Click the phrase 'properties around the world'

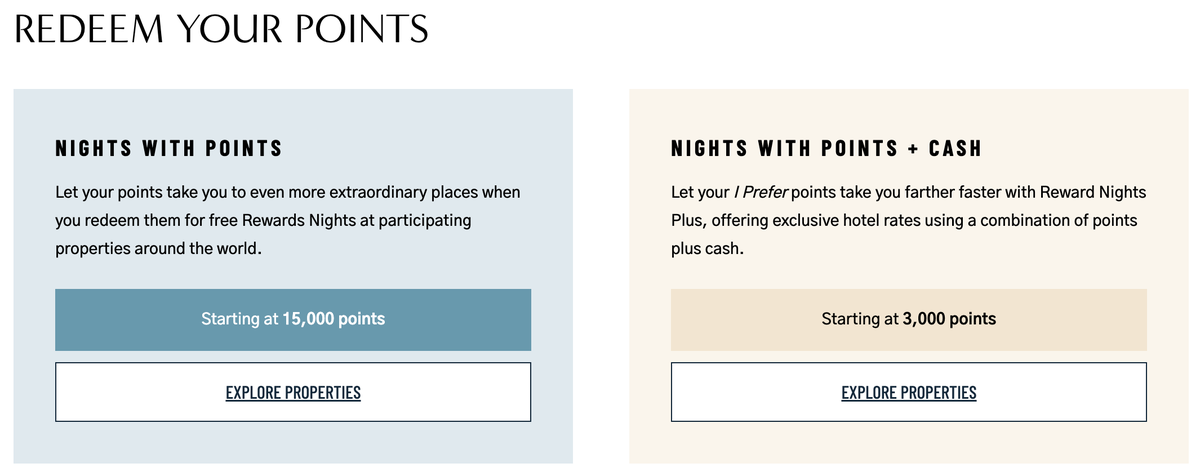pyautogui.click(x=158, y=247)
